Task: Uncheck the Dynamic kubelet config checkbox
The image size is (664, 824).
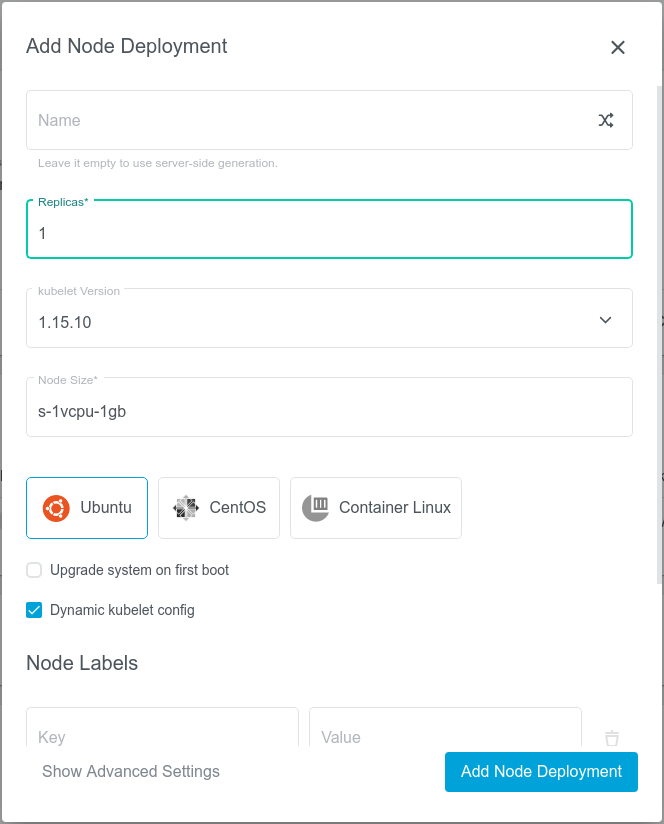Action: pos(34,610)
